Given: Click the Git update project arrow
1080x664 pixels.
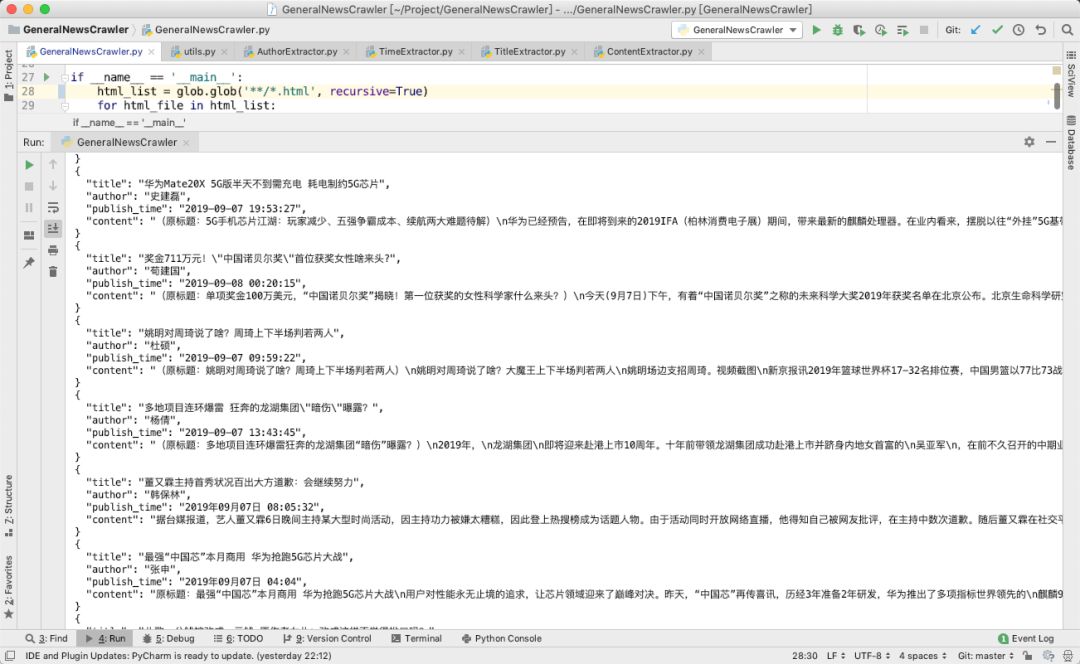Looking at the screenshot, I should tap(975, 30).
